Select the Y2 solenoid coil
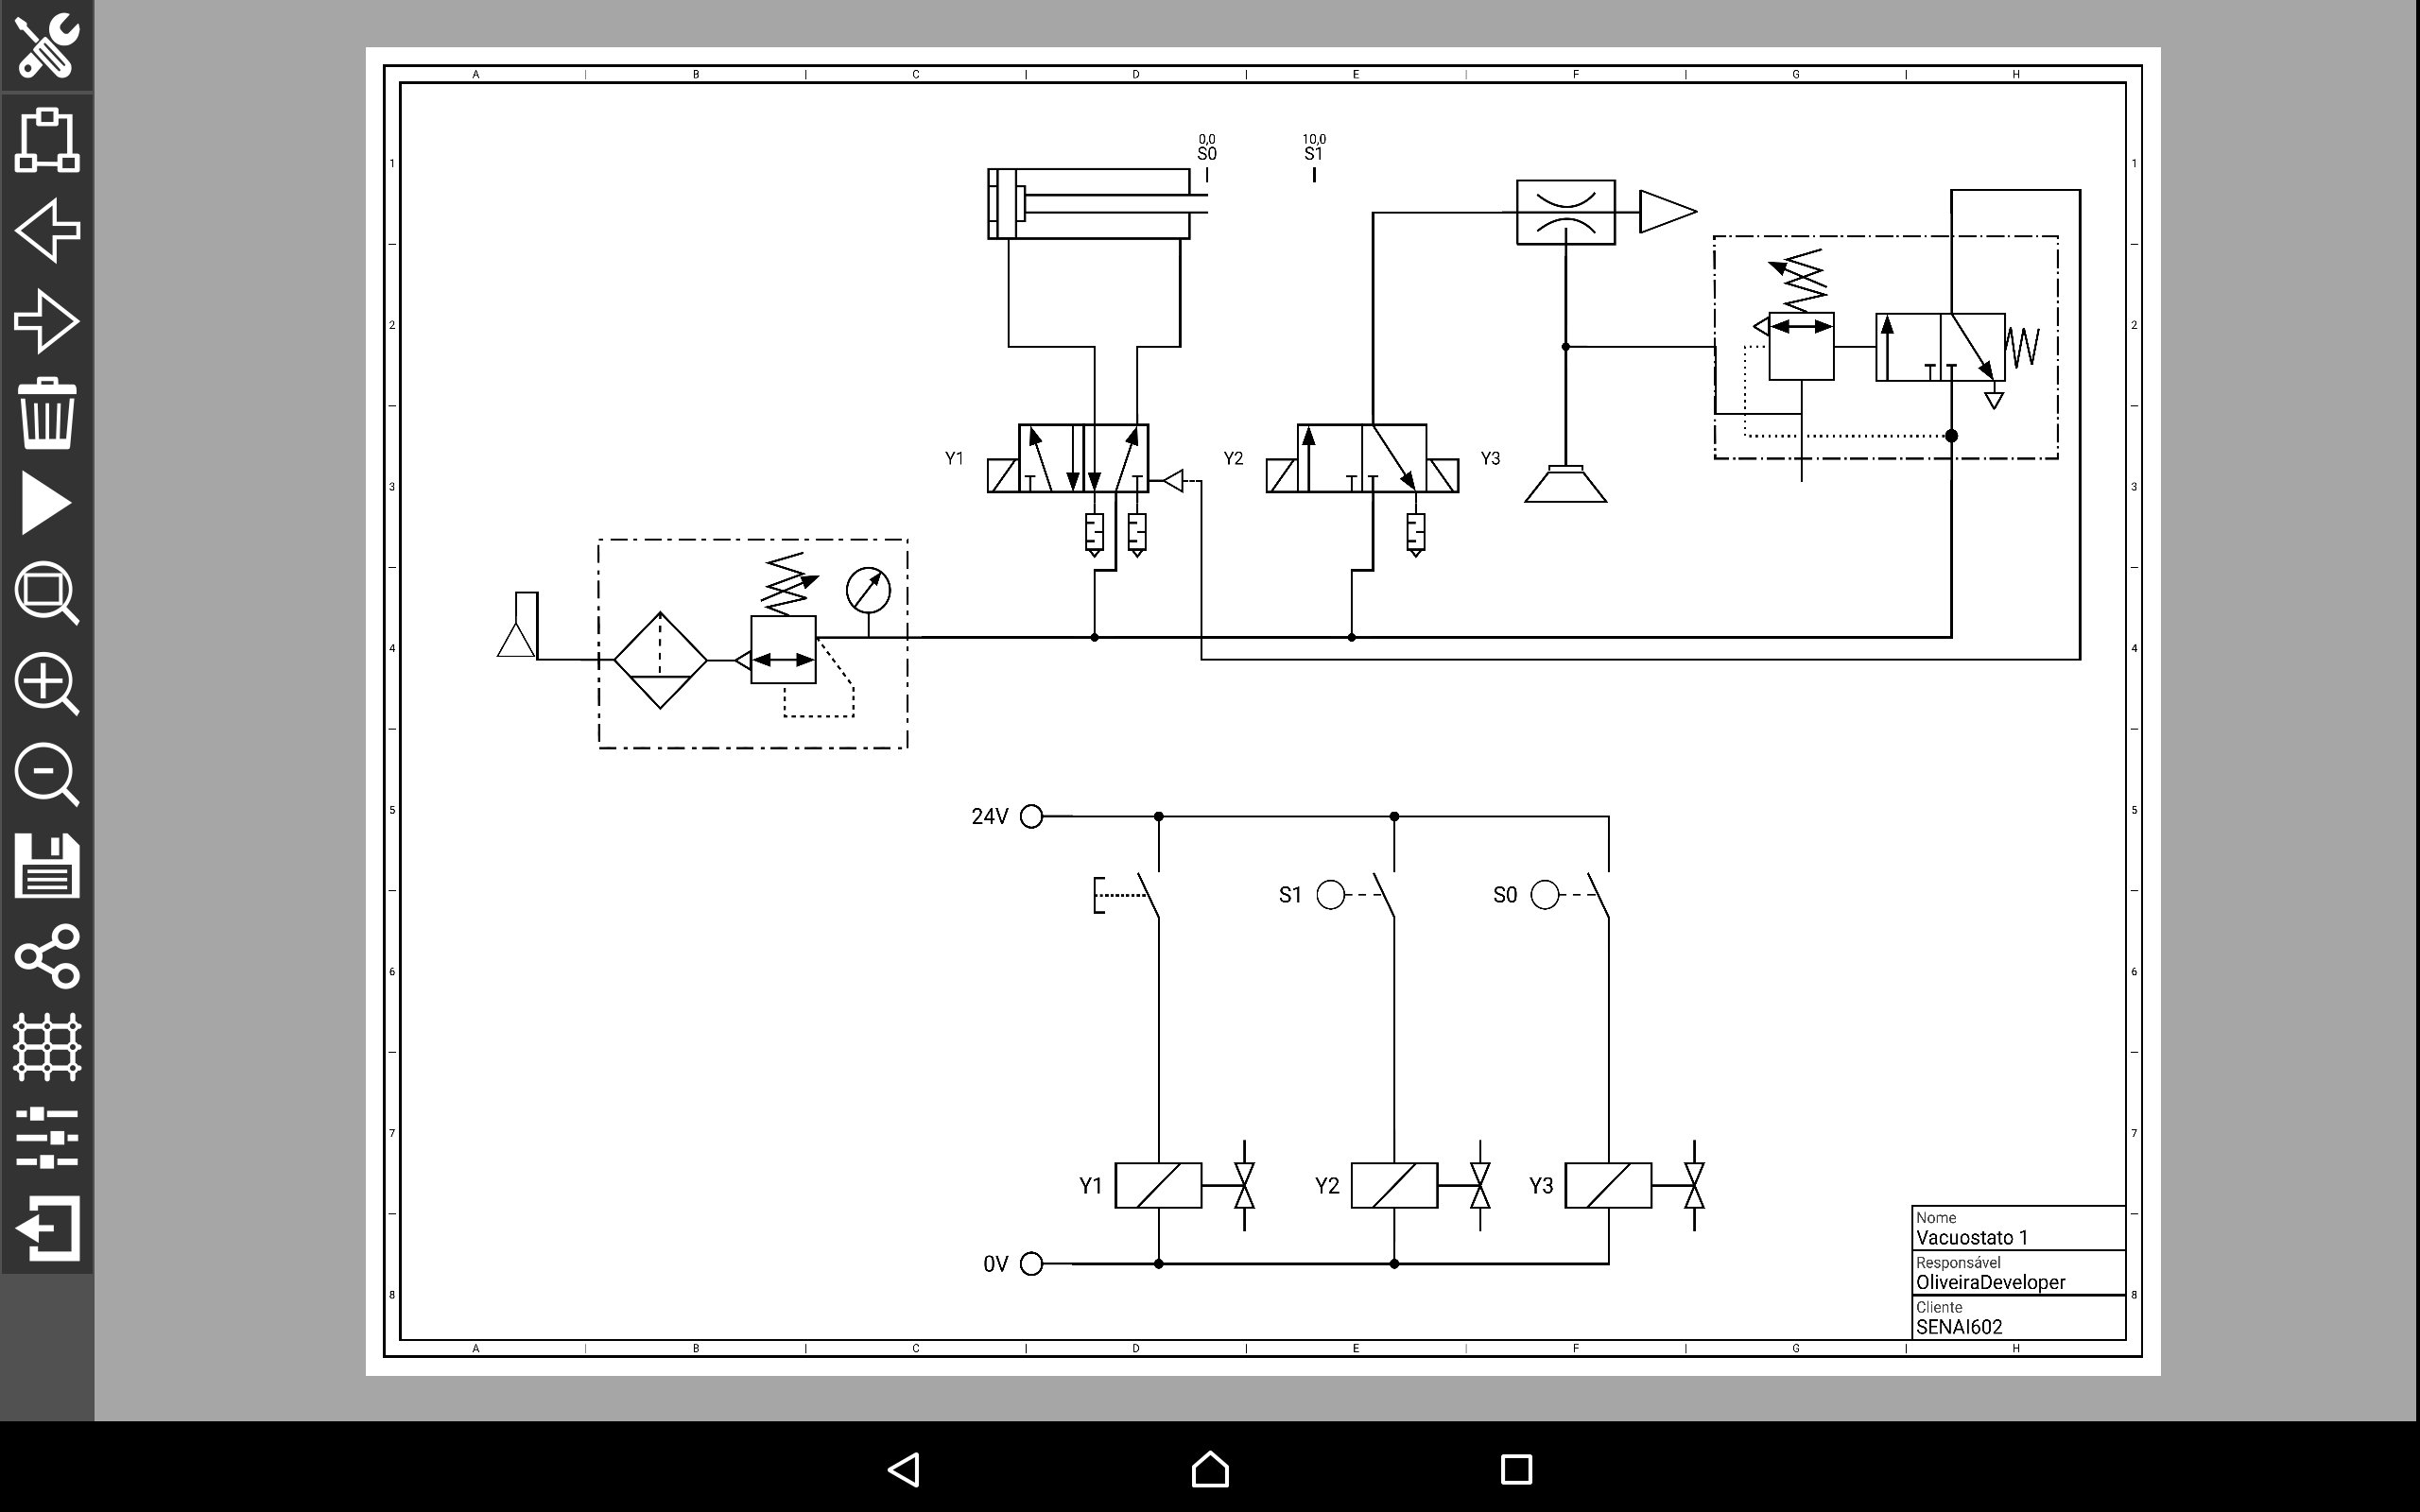Viewport: 2420px width, 1512px height. (x=1394, y=1185)
